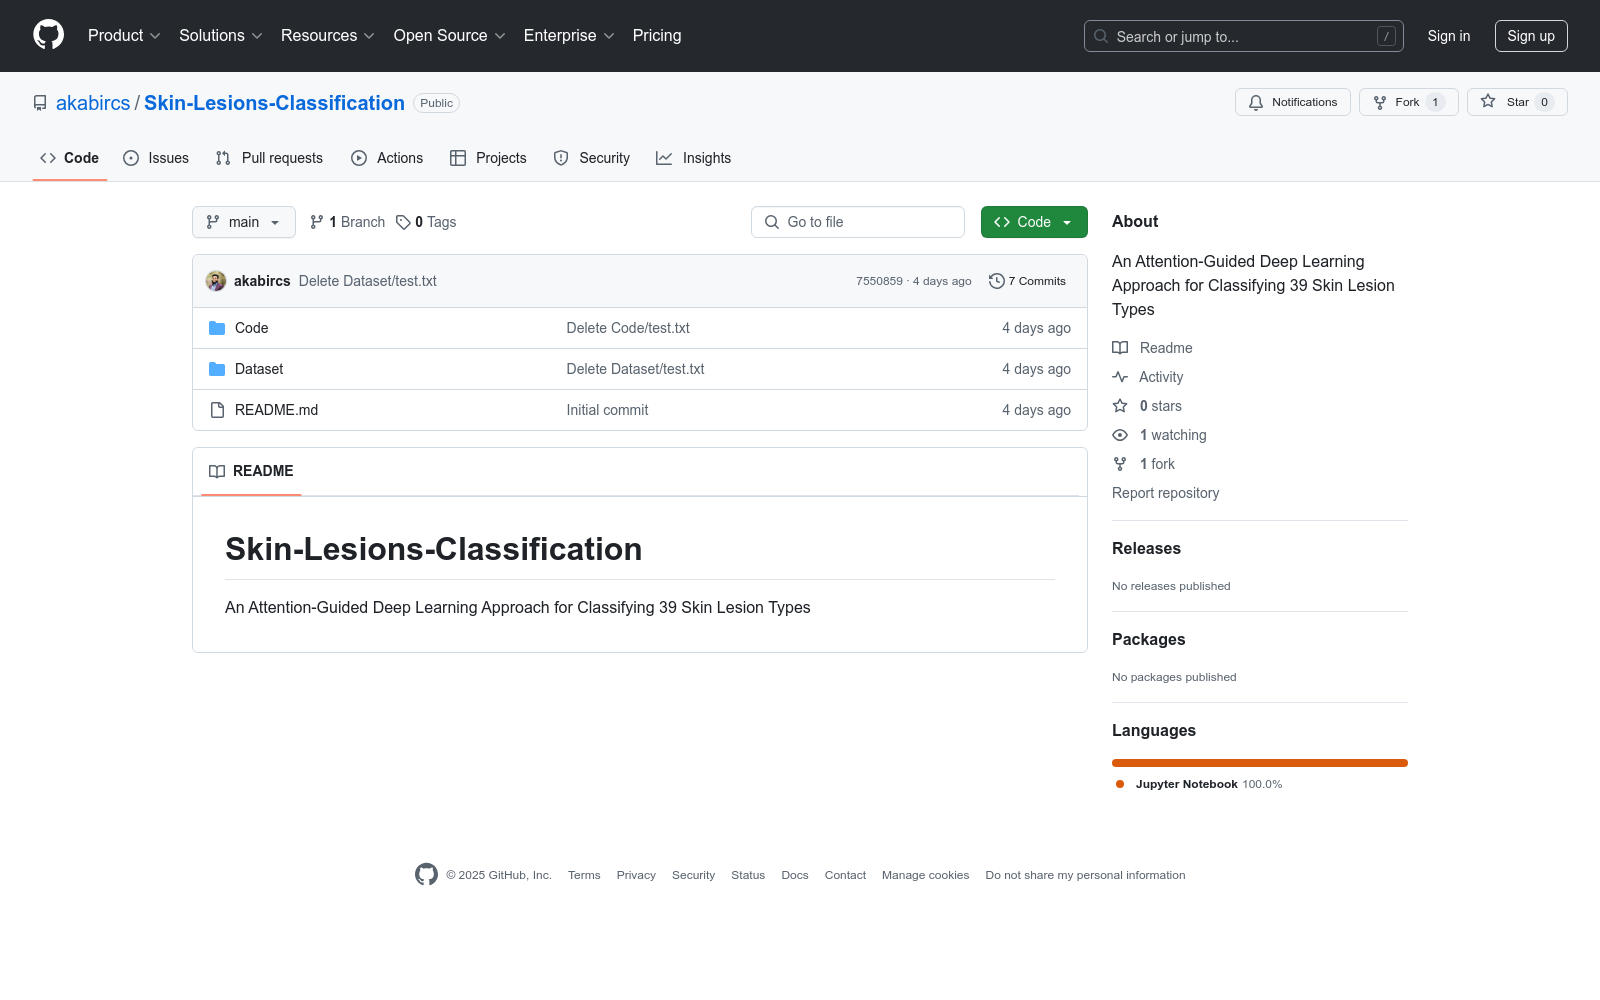Image resolution: width=1600 pixels, height=1000 pixels.
Task: Click the Actions play icon
Action: (x=359, y=158)
